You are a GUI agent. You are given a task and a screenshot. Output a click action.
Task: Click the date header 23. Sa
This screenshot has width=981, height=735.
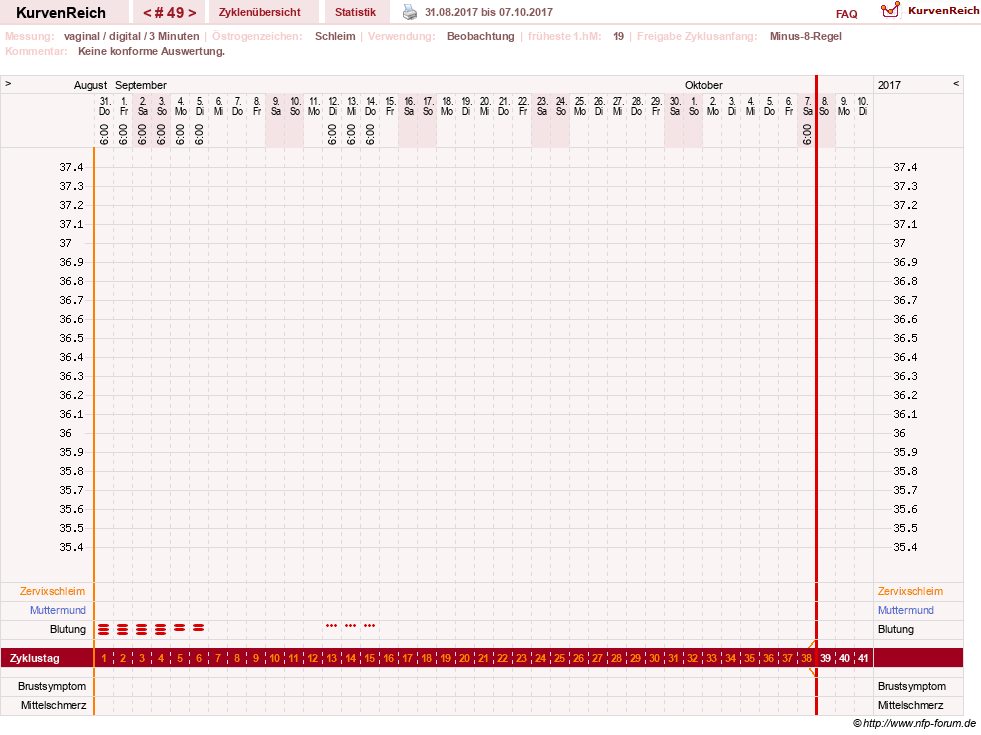tap(542, 106)
